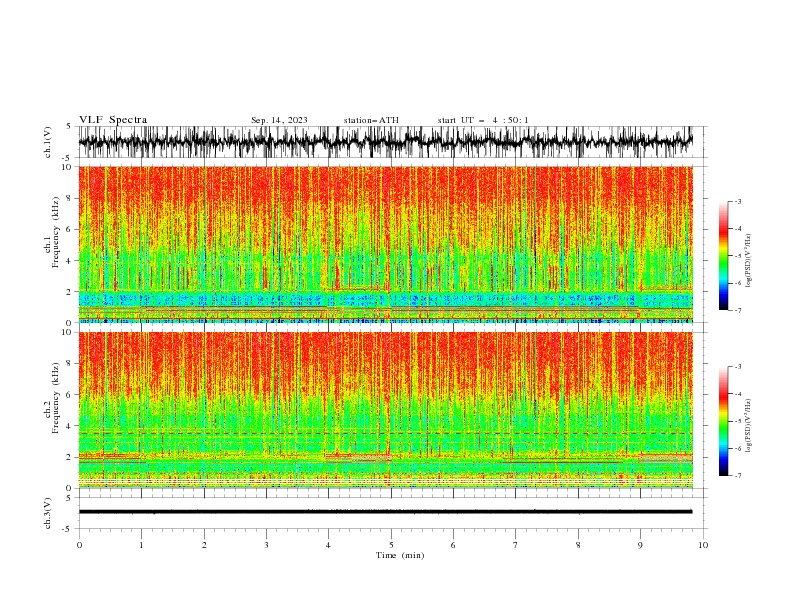
Task: Click the -7 tick on upper color bar
Action: coord(737,310)
